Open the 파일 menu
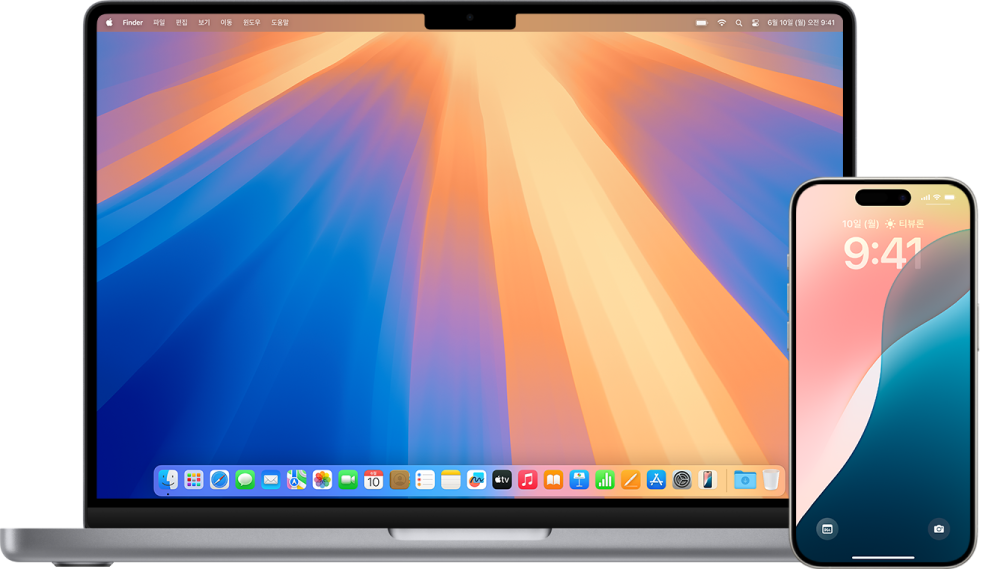This screenshot has height=569, width=982. (x=159, y=23)
